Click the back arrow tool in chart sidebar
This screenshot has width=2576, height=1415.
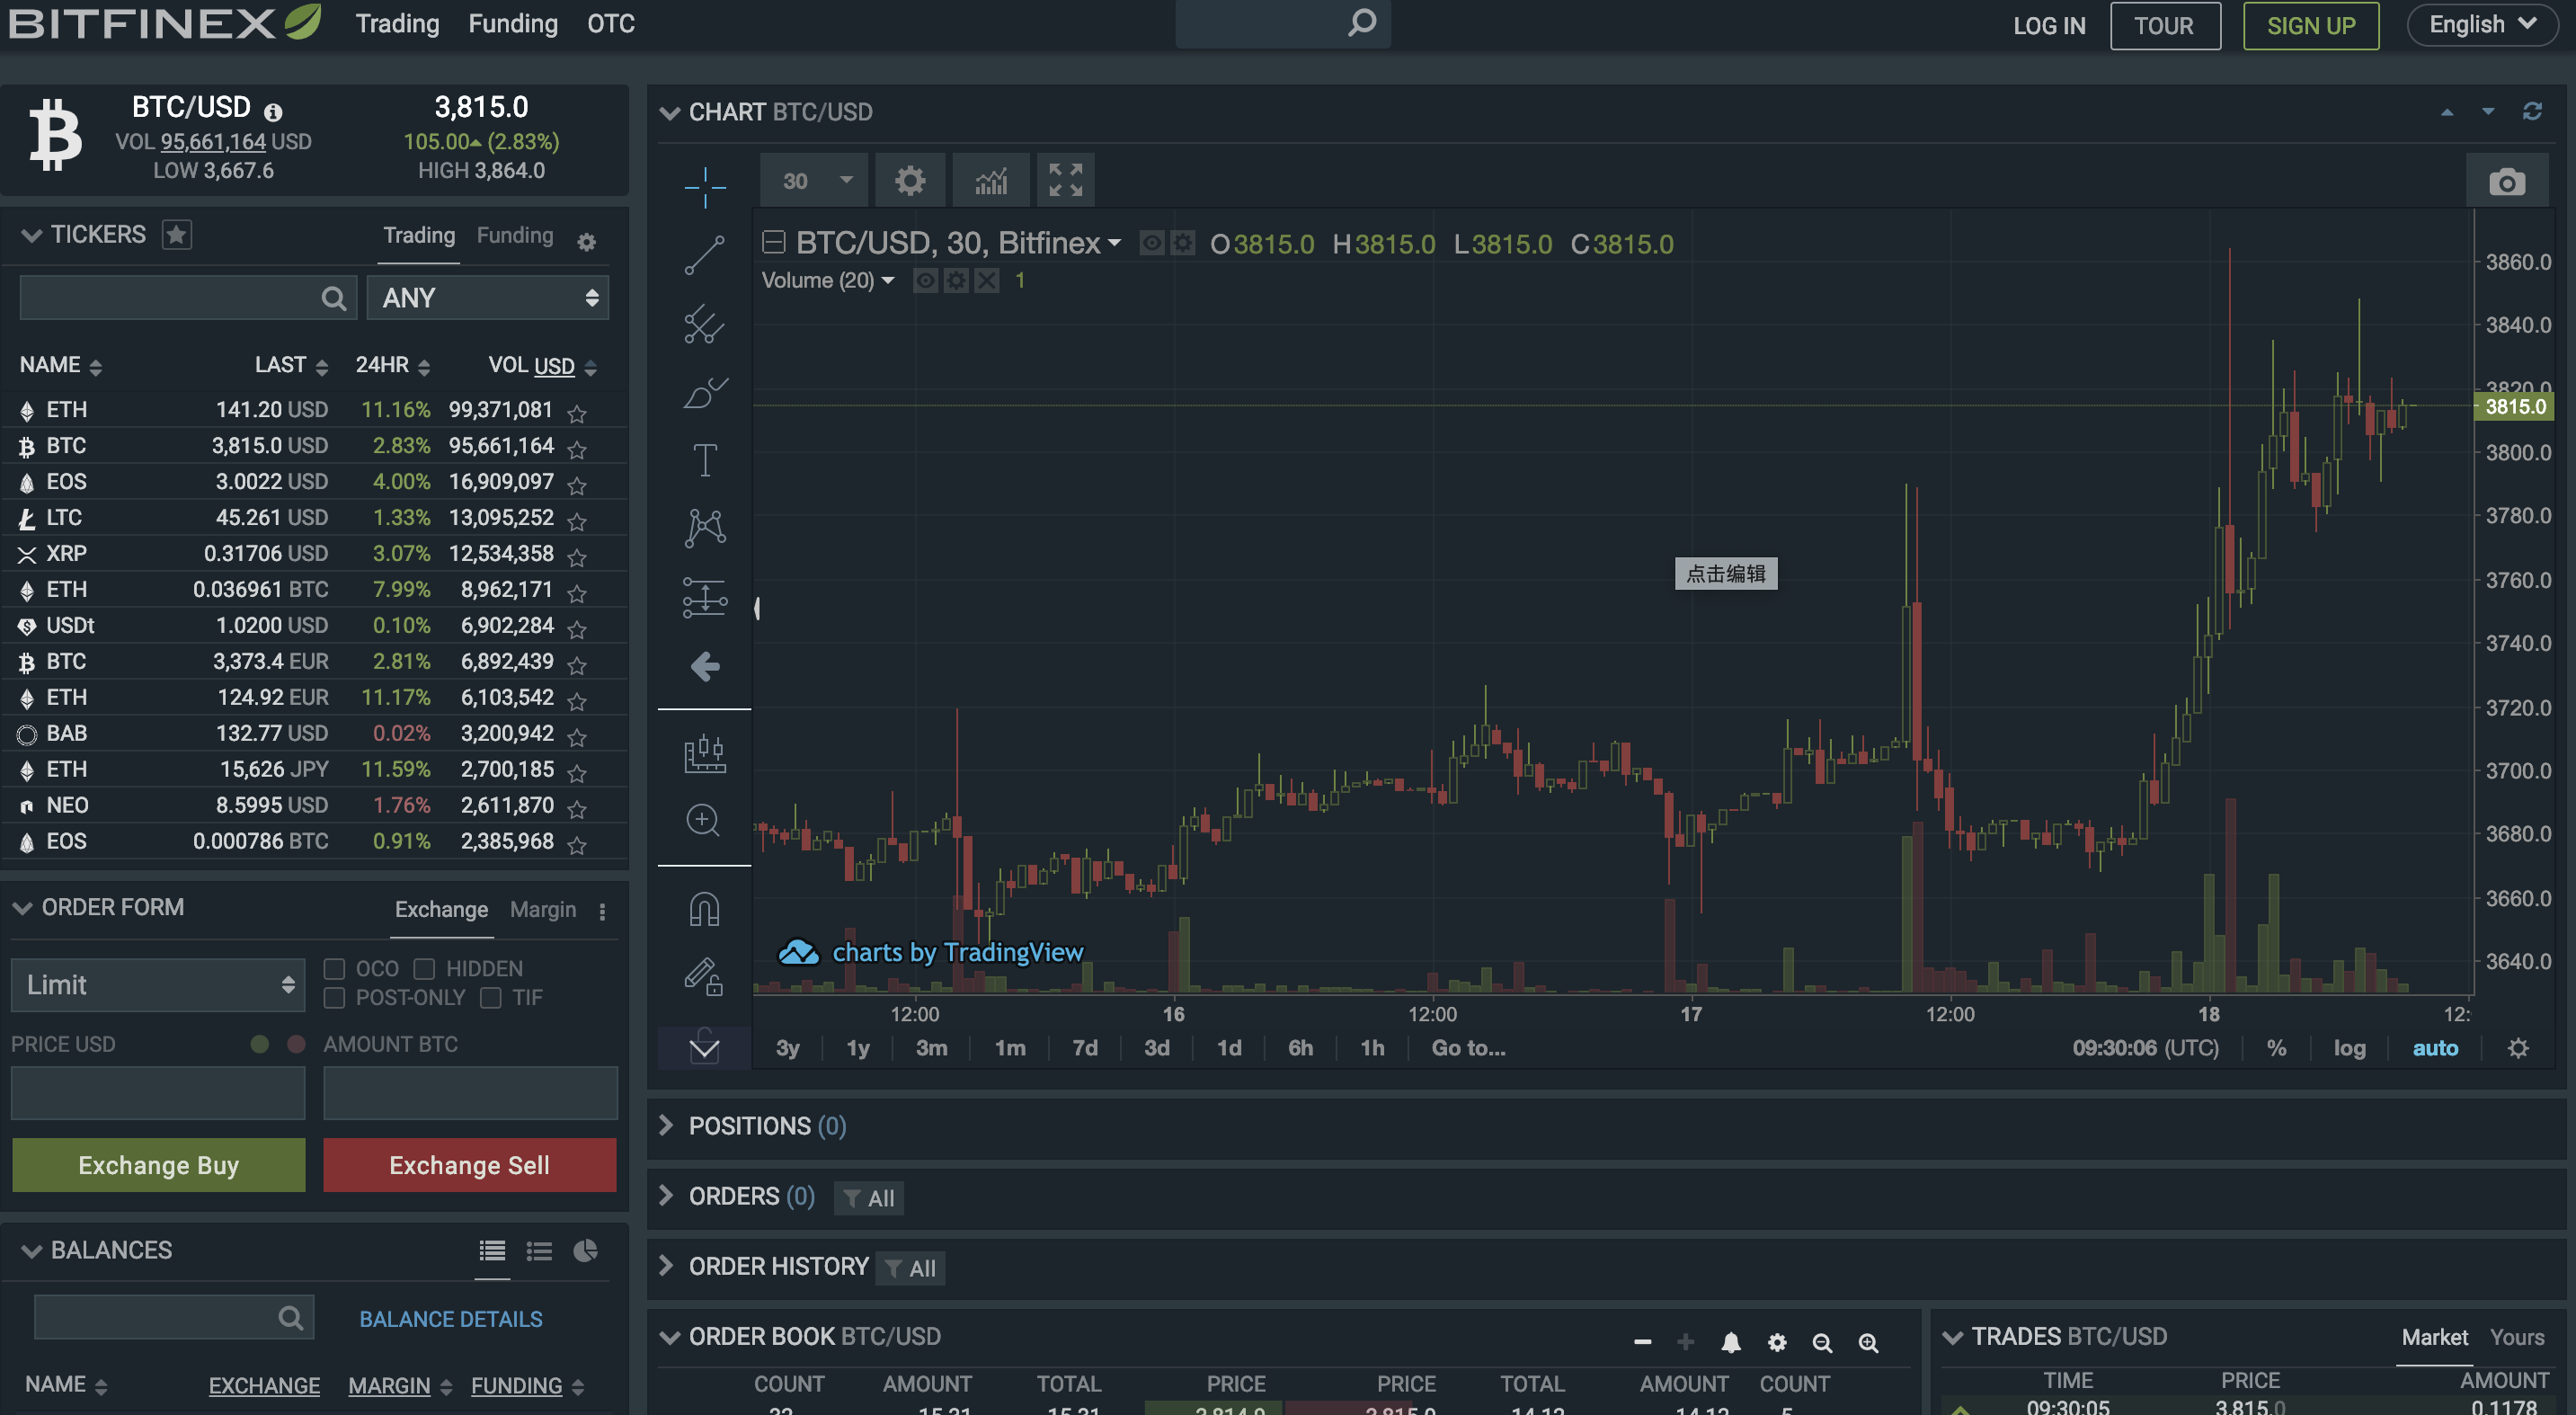point(705,666)
